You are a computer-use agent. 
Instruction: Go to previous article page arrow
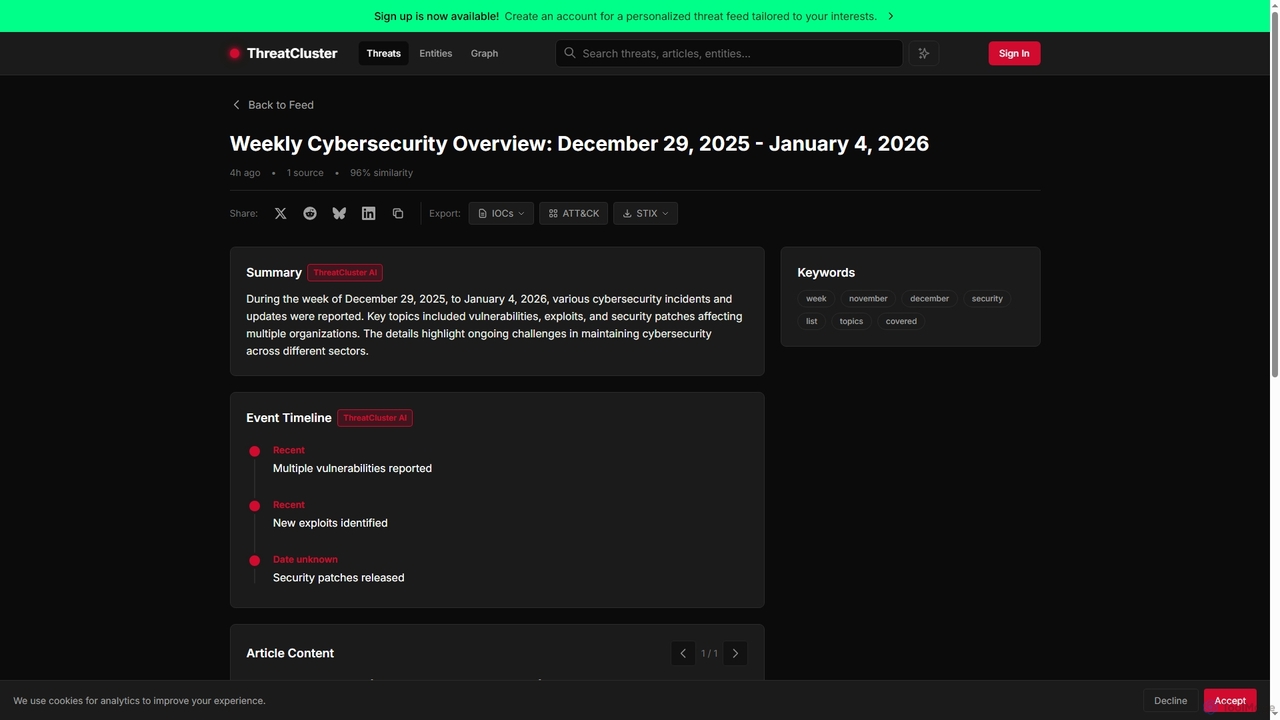(x=683, y=653)
